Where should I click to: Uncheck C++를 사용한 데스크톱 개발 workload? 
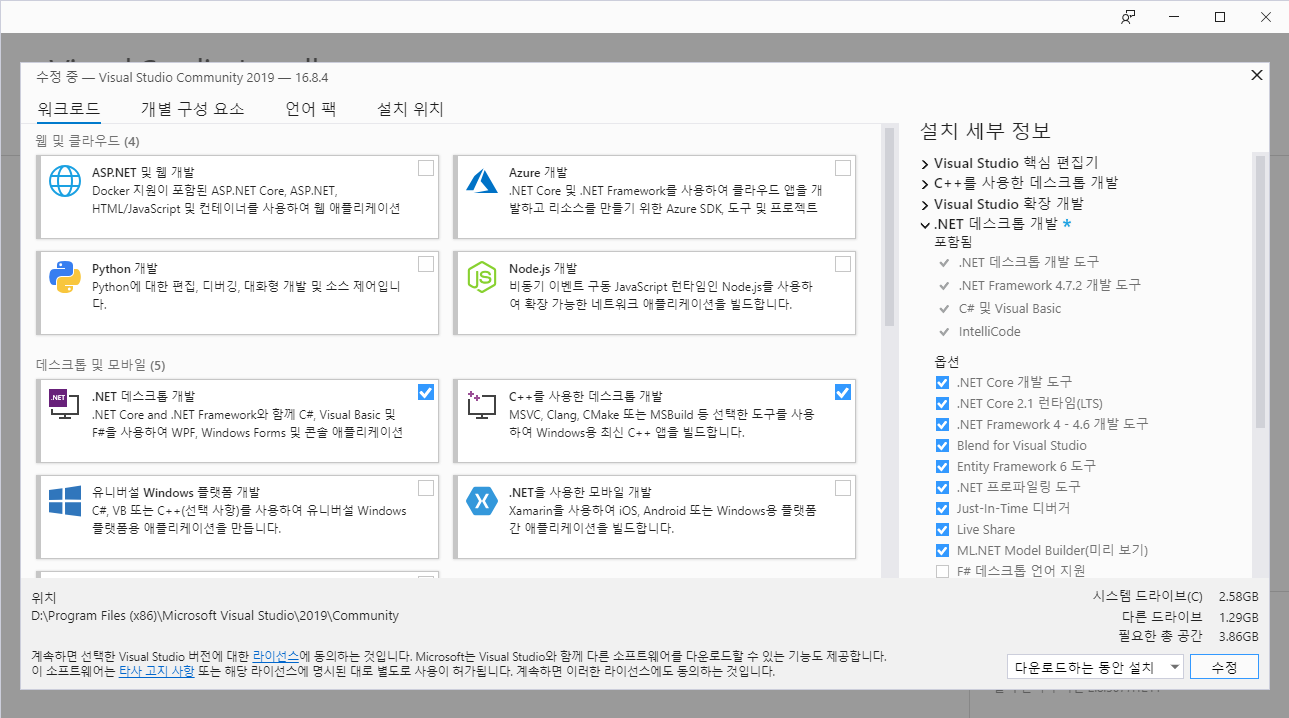tap(843, 392)
